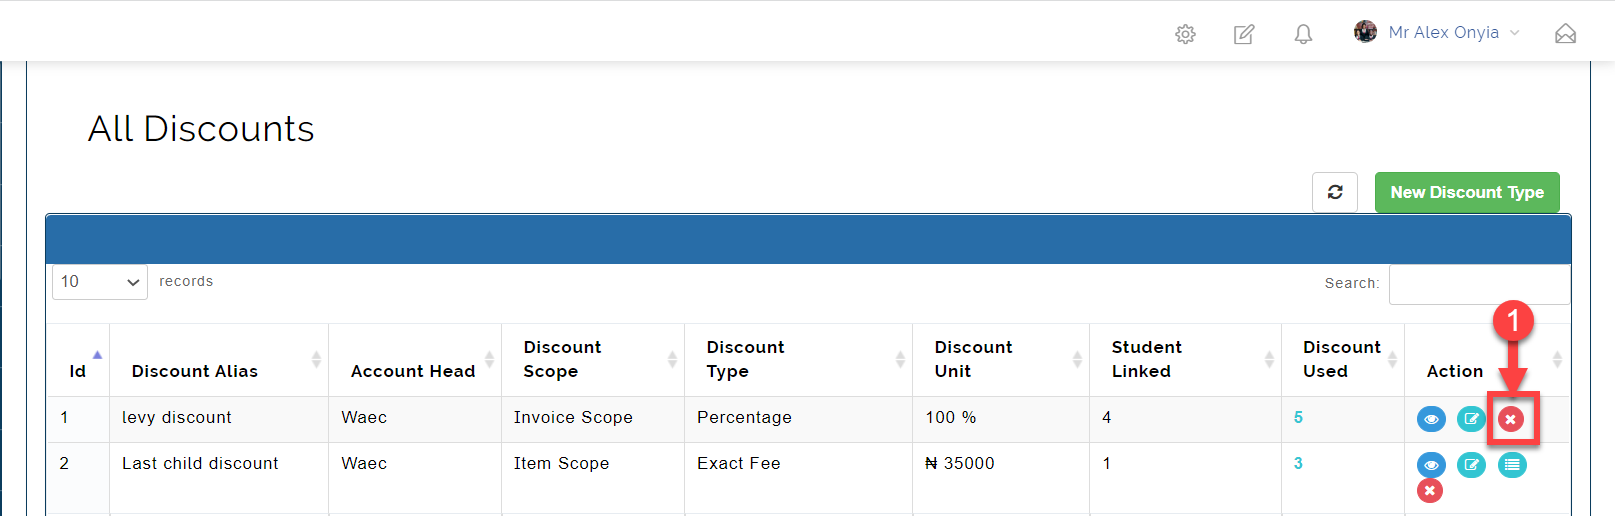This screenshot has height=516, width=1615.
Task: Click Mr Alex Onyia profile avatar
Action: 1365,32
